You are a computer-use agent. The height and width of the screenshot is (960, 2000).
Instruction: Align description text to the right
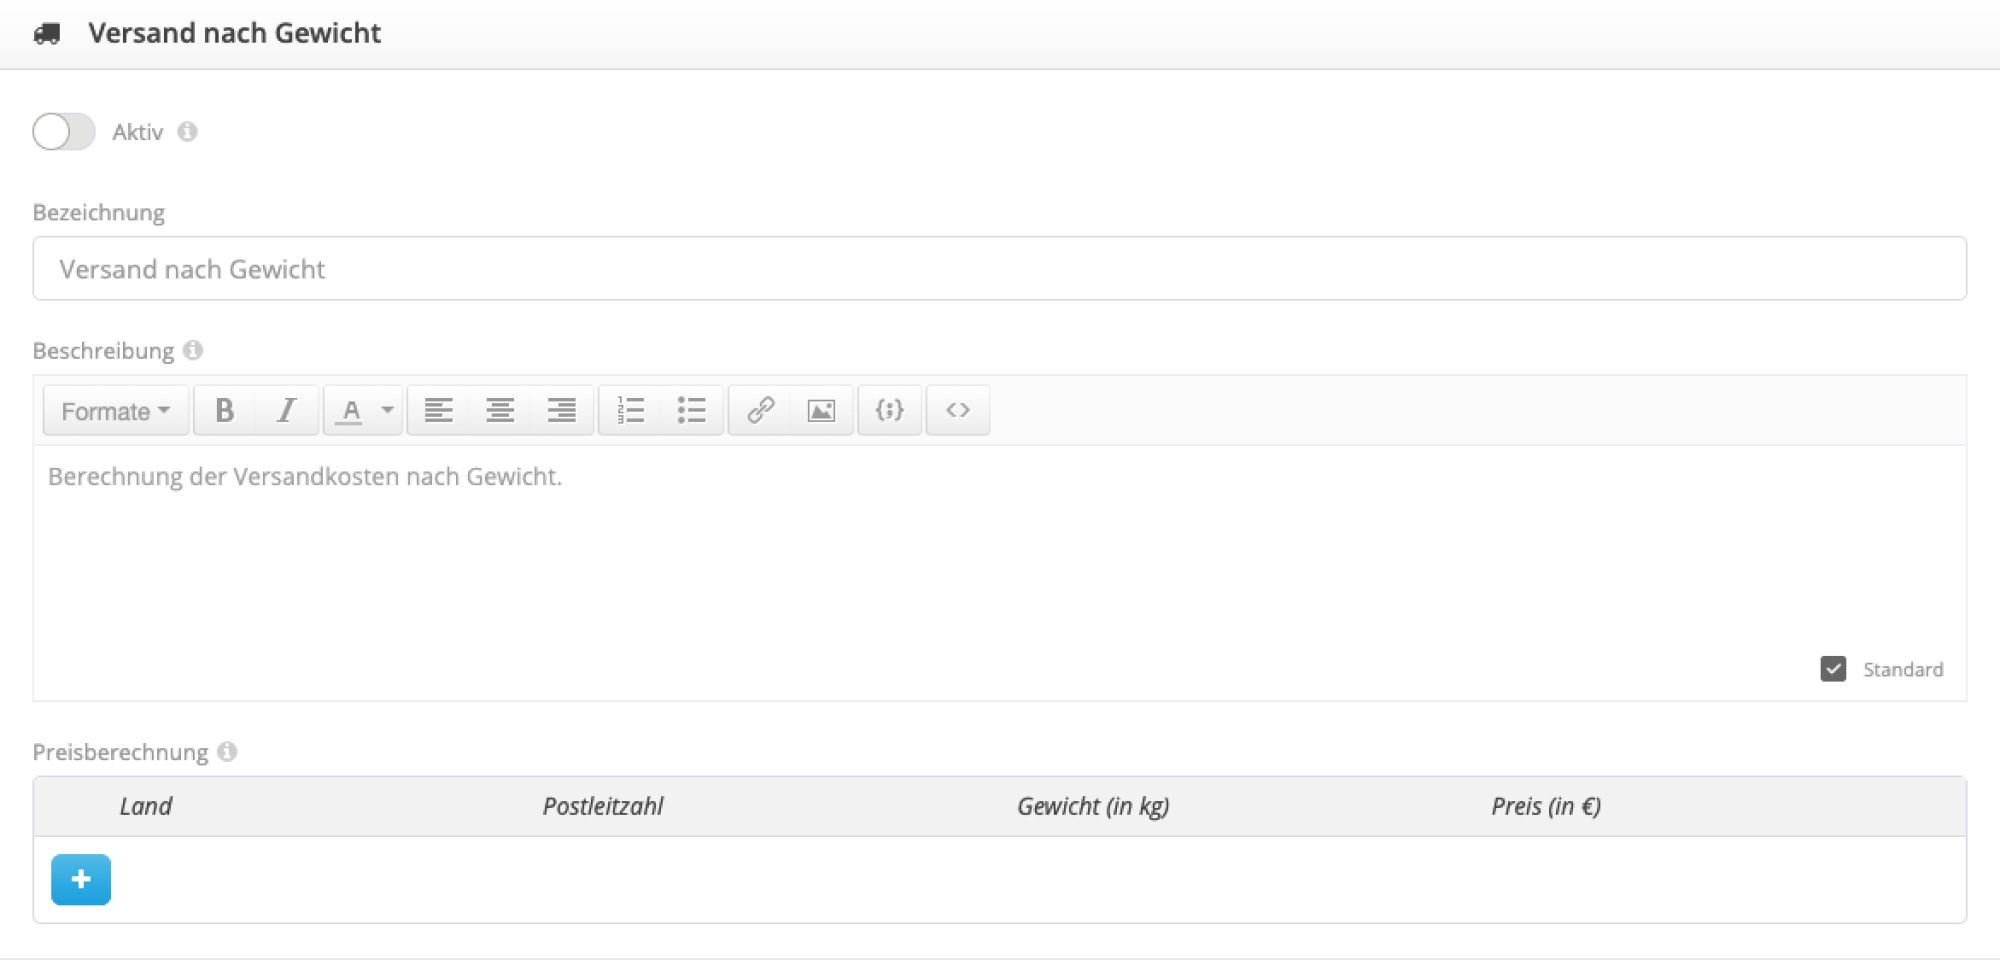pos(562,411)
